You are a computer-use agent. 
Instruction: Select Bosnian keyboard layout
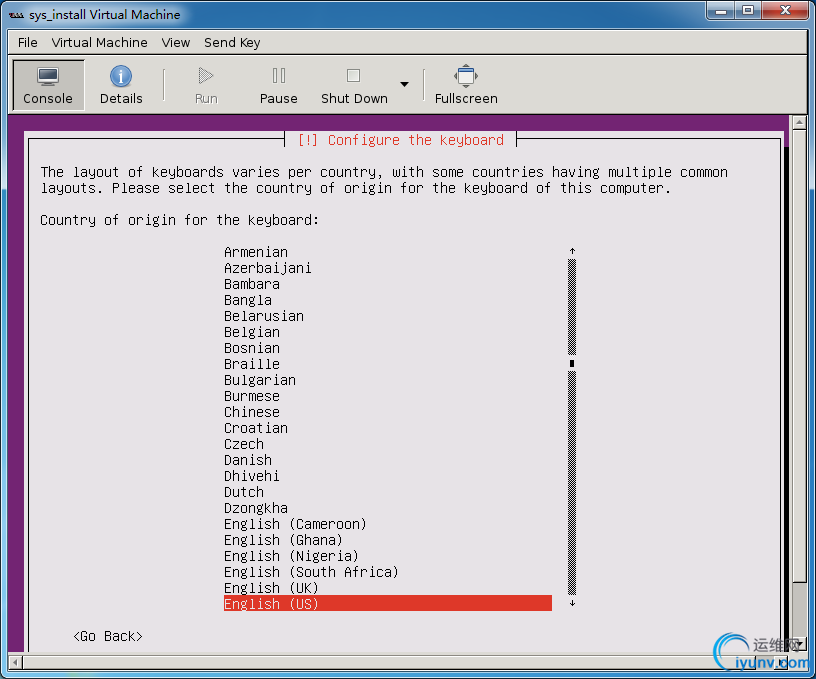(252, 348)
